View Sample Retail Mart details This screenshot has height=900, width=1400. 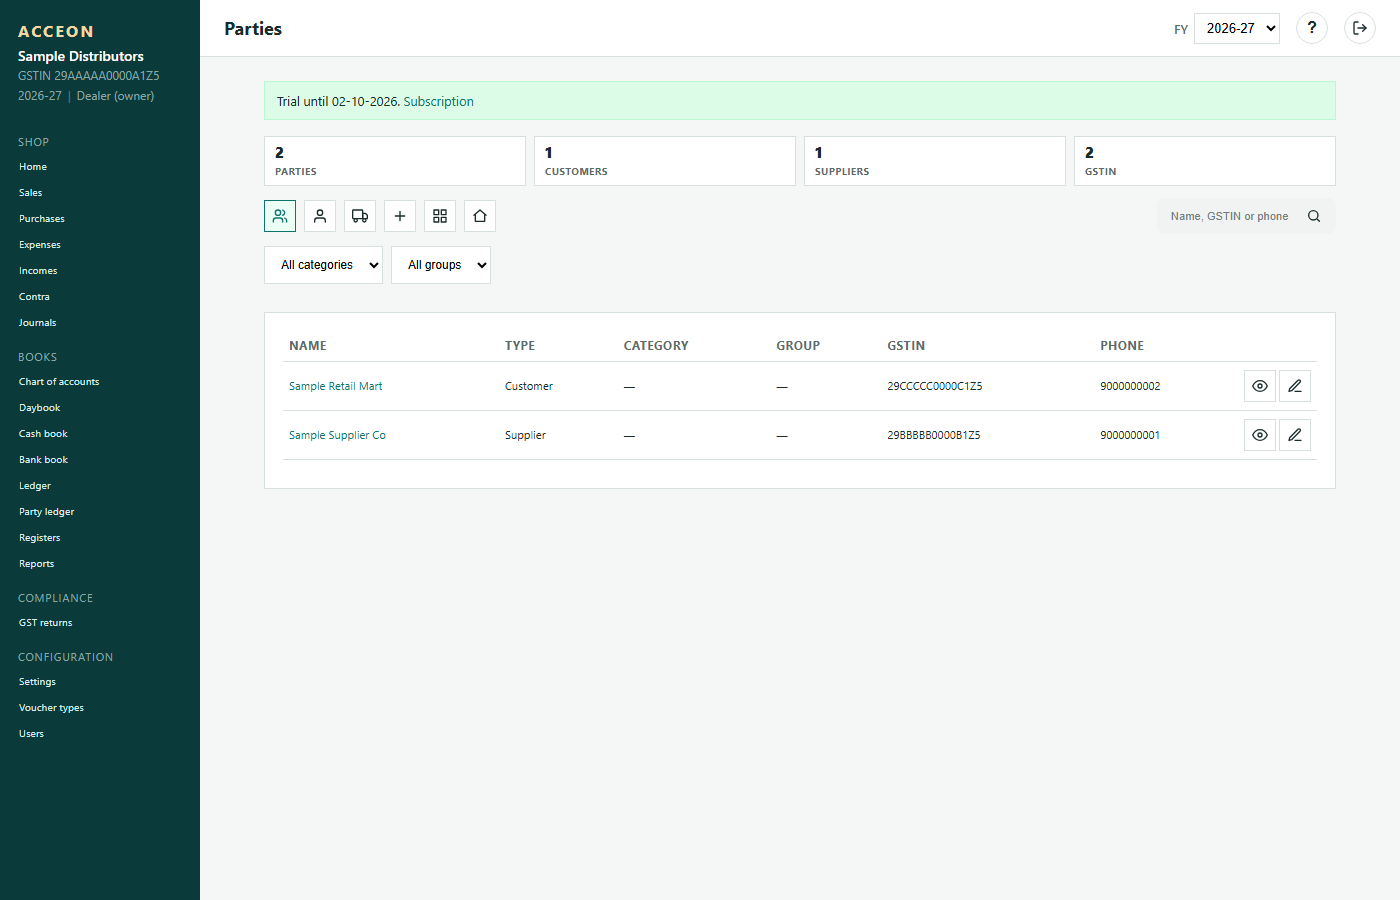click(1260, 386)
